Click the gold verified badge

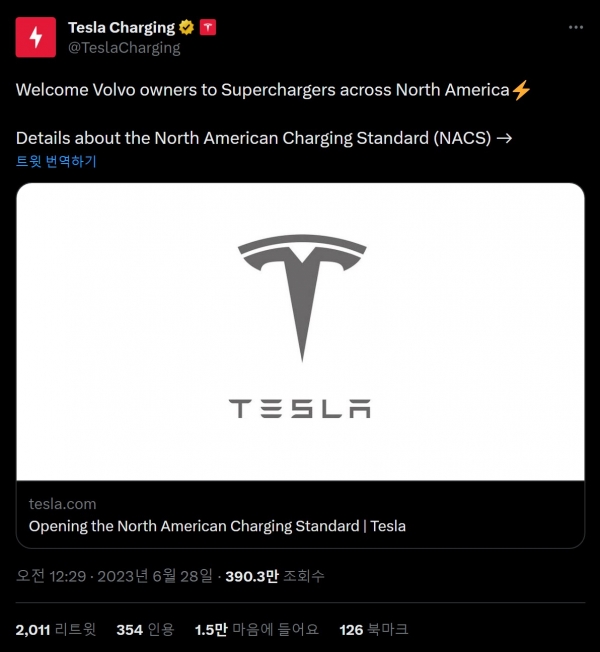(x=186, y=27)
